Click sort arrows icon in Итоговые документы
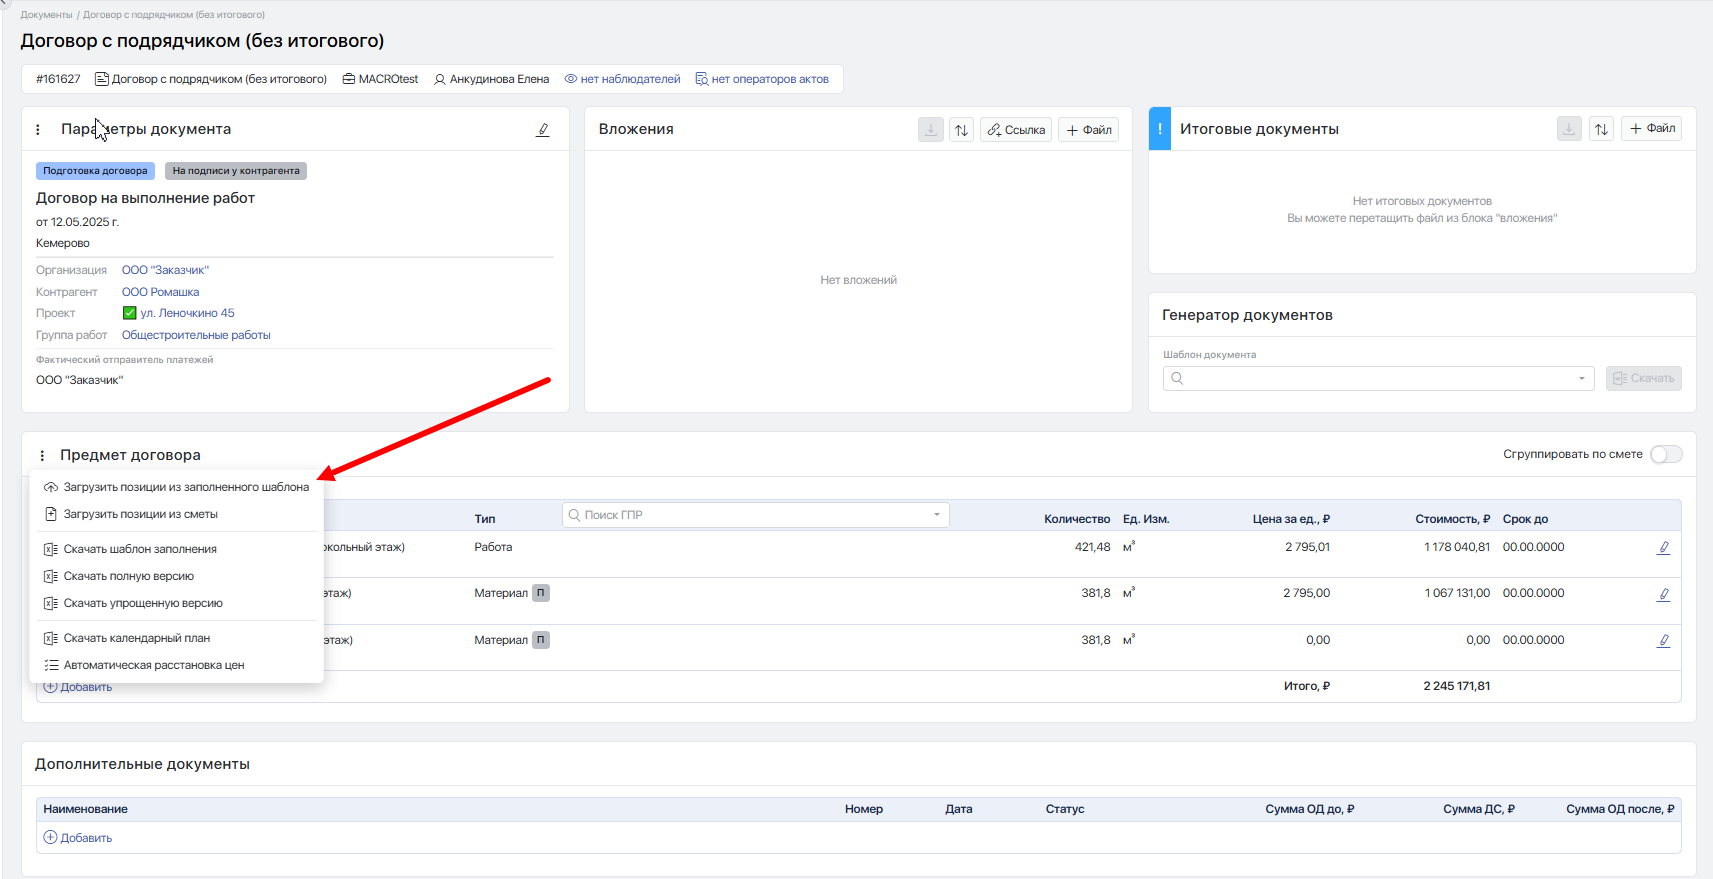 pyautogui.click(x=1601, y=129)
